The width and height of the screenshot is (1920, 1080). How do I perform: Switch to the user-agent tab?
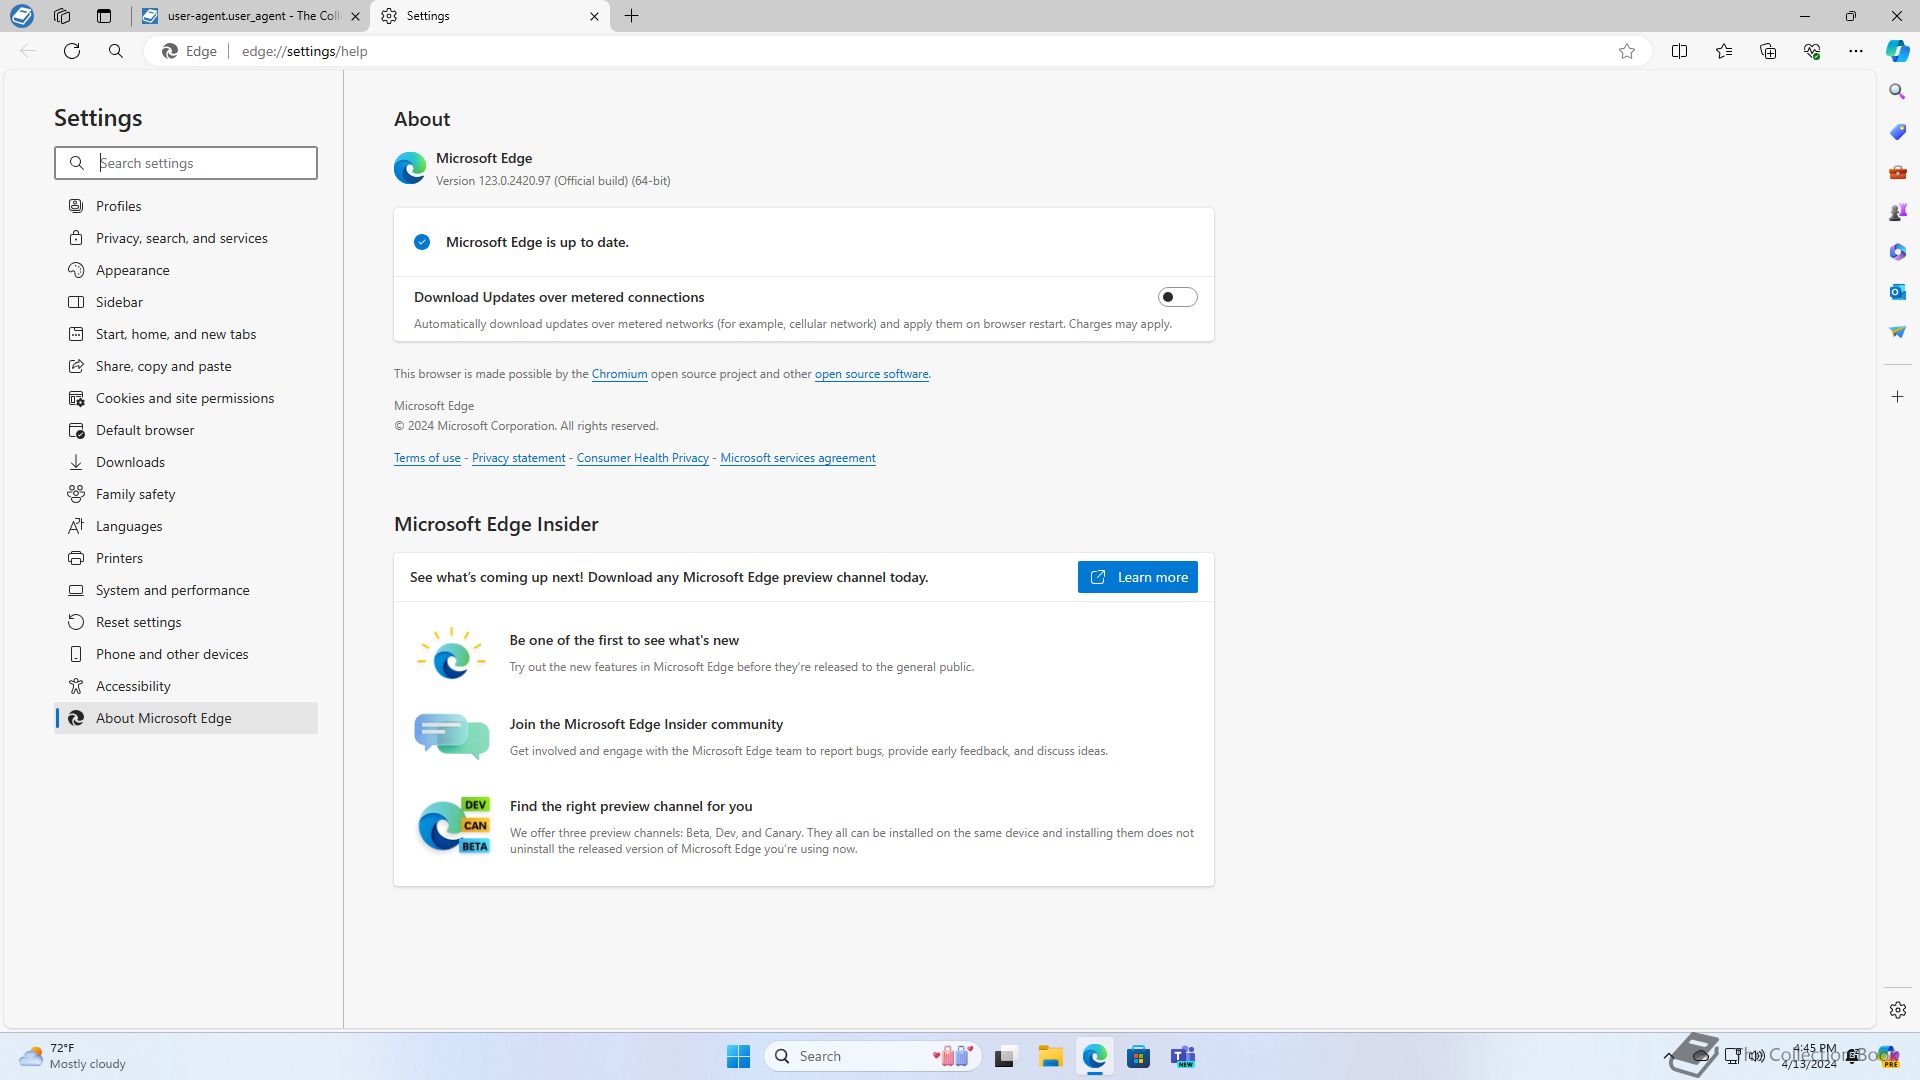250,16
